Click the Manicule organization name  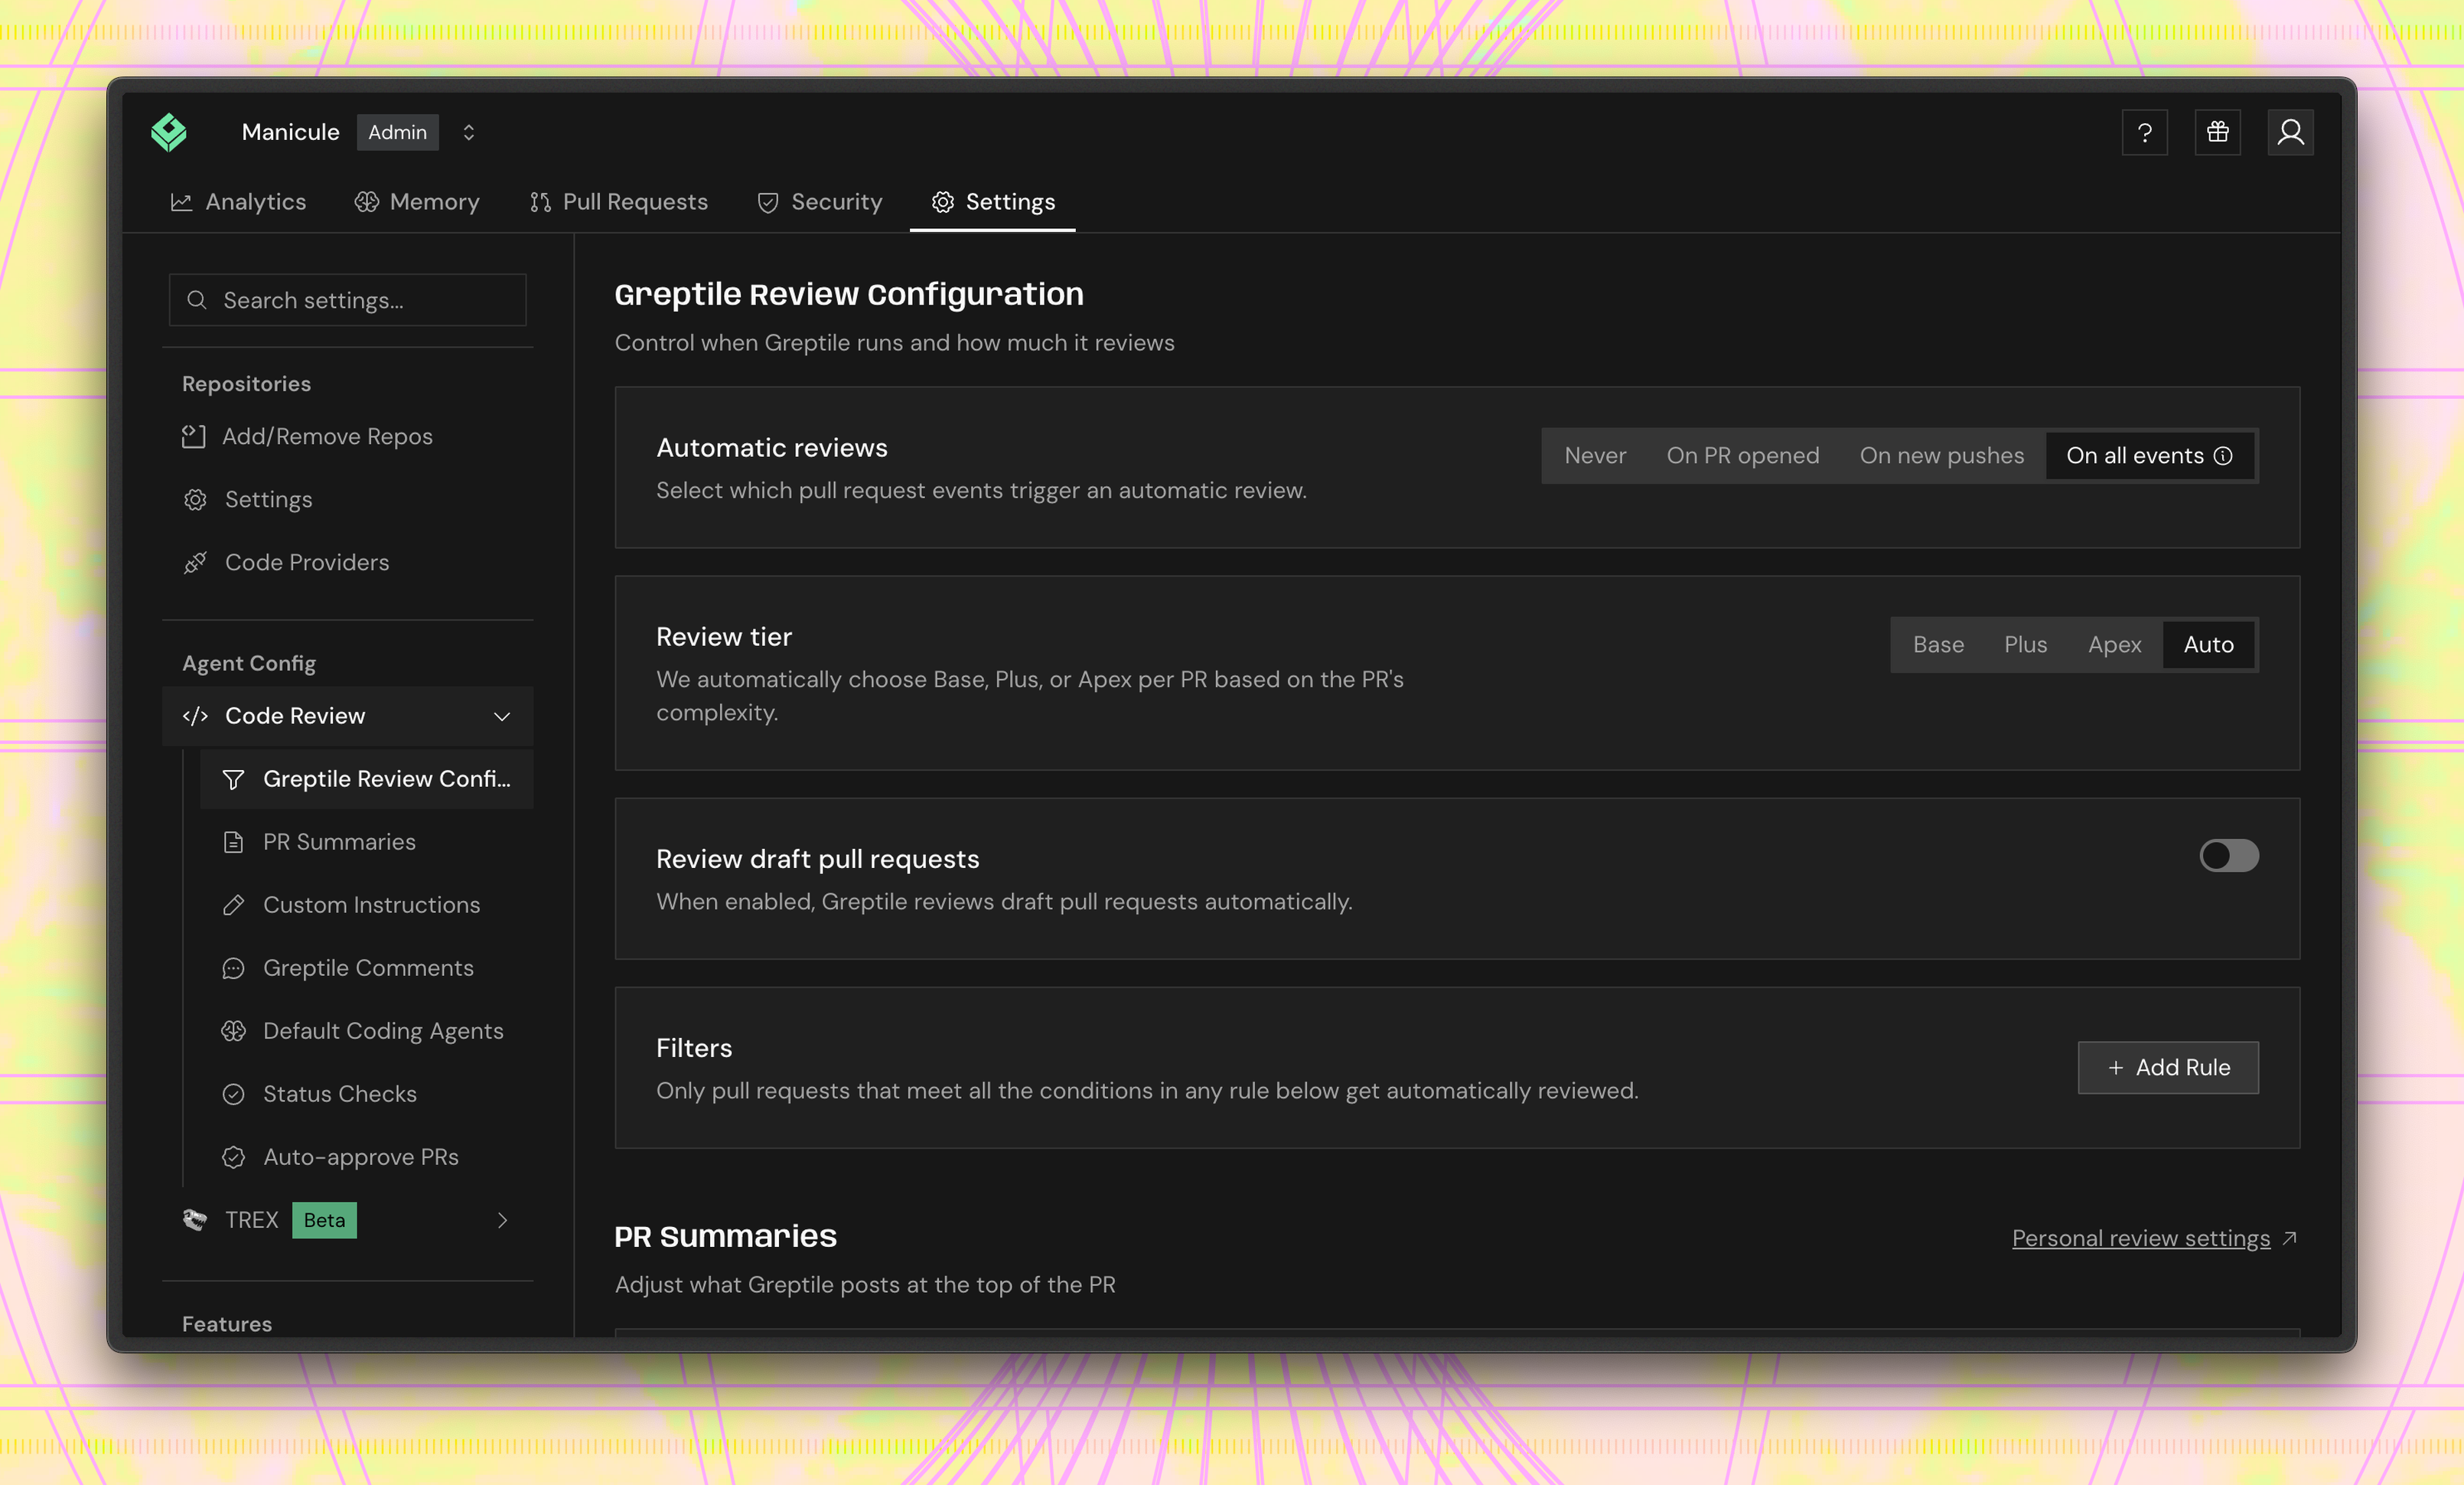click(x=291, y=132)
